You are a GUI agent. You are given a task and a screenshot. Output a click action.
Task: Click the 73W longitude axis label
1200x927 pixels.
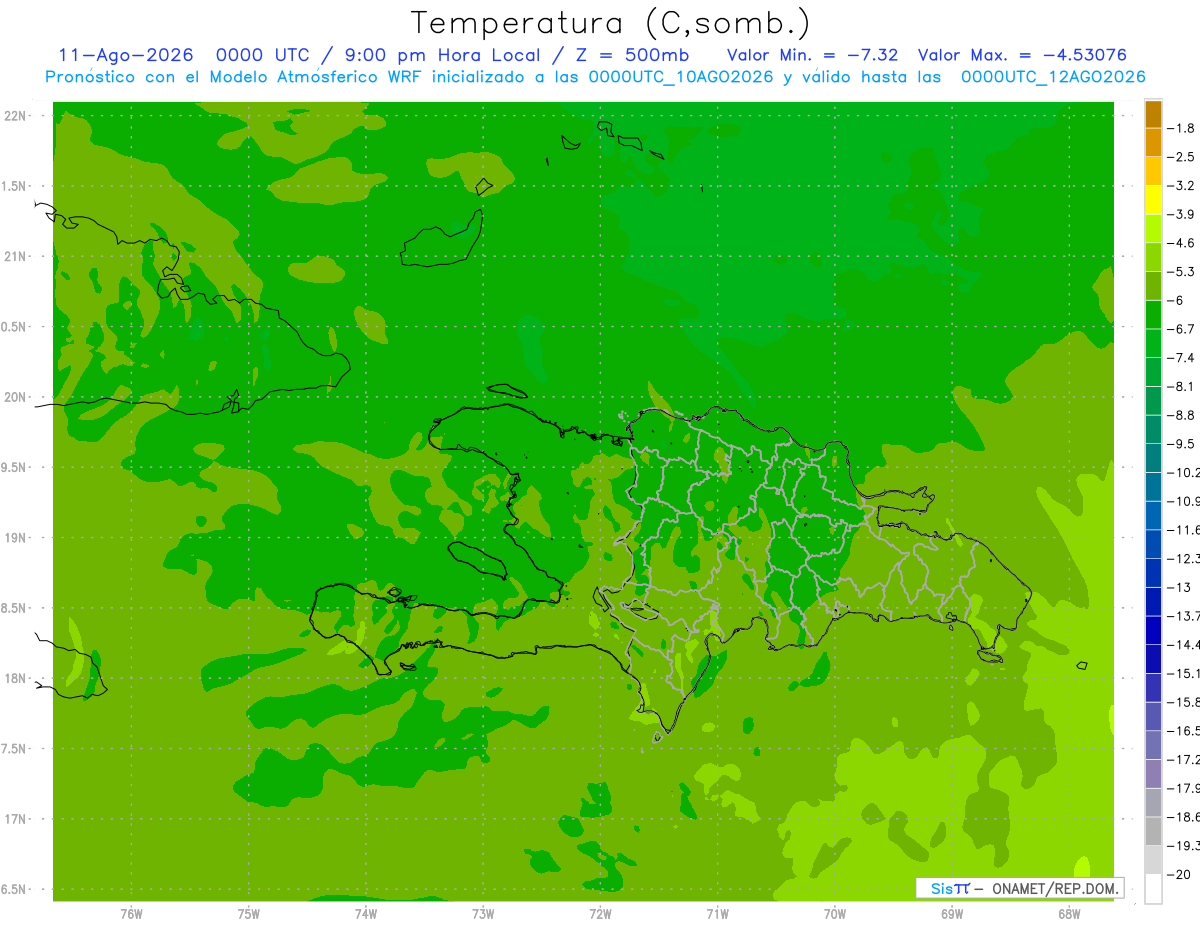(x=483, y=914)
